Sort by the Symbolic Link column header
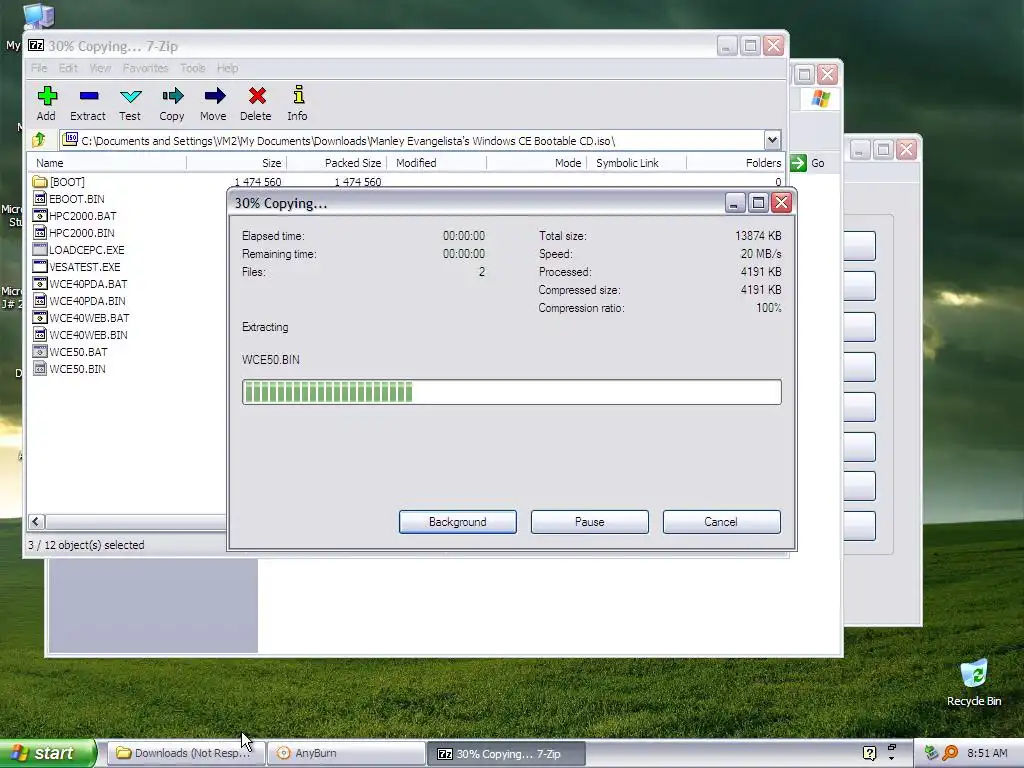1024x768 pixels. tap(636, 163)
